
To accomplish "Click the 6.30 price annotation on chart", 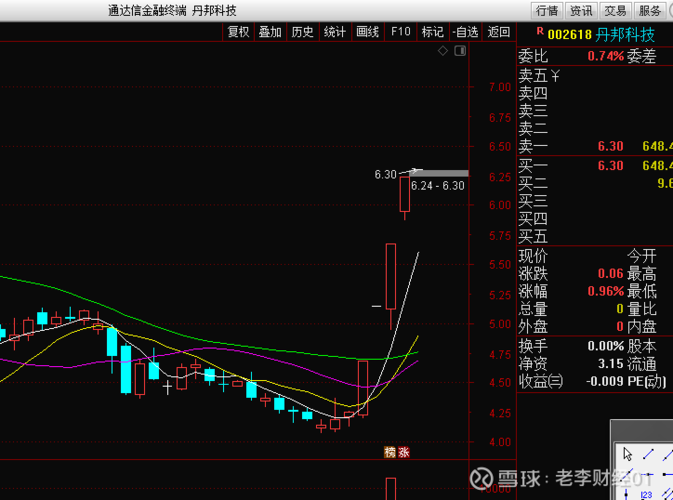I will click(385, 175).
